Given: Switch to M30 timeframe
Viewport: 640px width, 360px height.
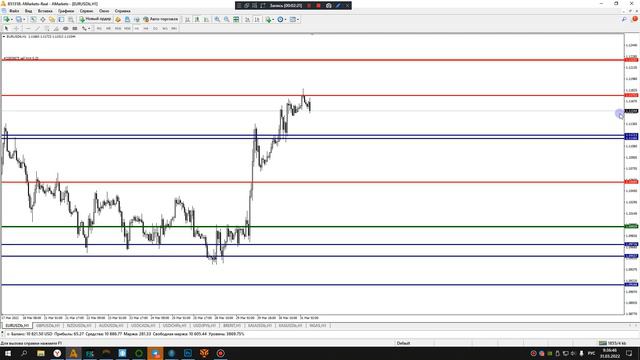Looking at the screenshot, I should click(x=127, y=29).
